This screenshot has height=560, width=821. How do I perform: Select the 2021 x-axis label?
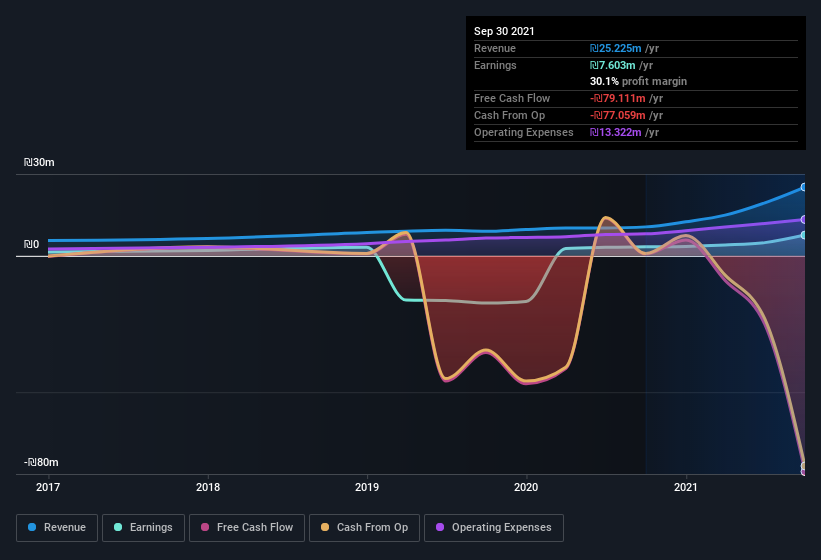tap(685, 487)
